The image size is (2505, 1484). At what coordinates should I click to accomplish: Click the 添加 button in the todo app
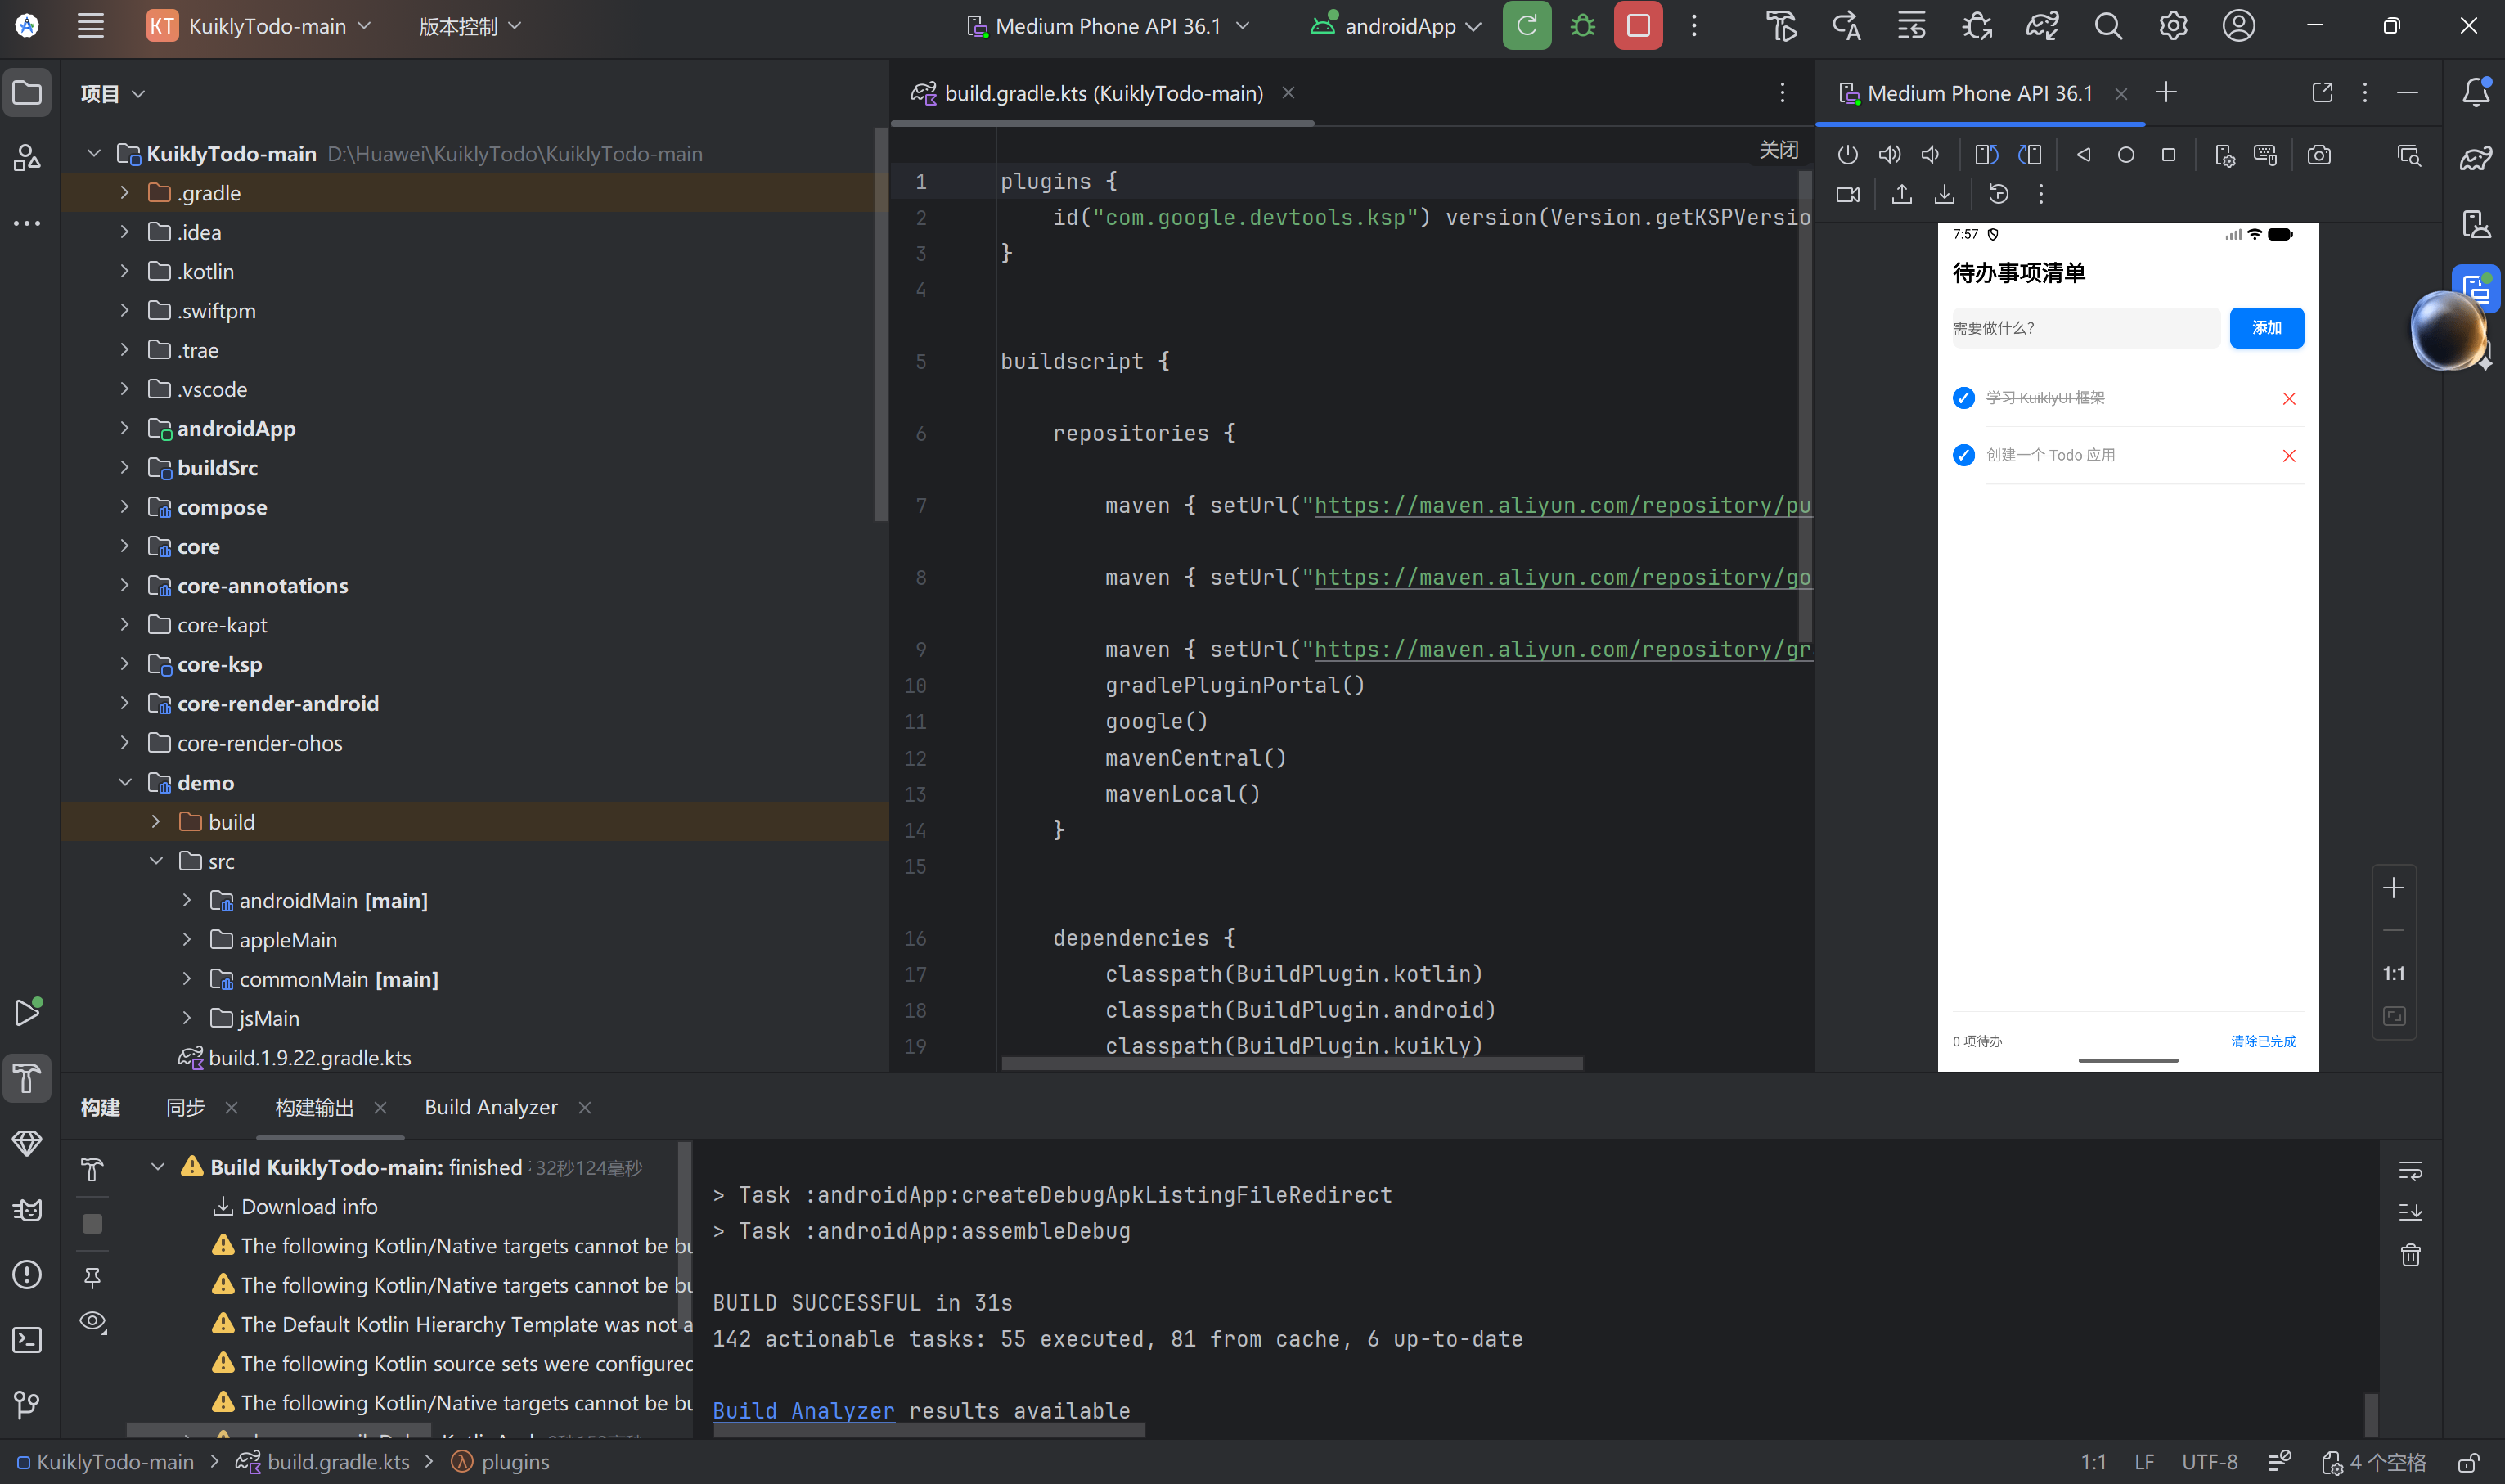pyautogui.click(x=2266, y=328)
